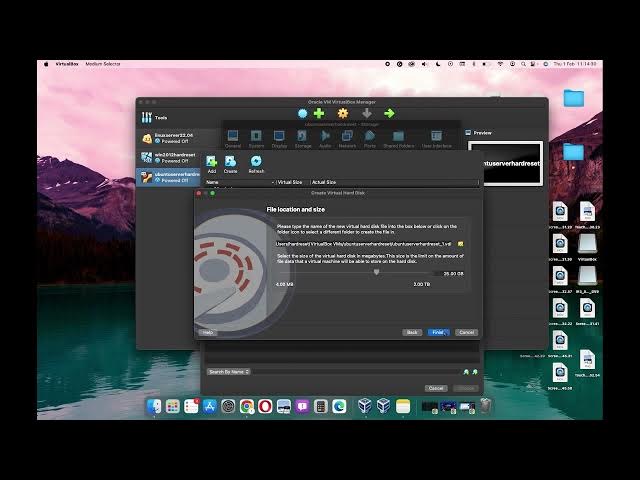Select the win2012hardreset virtual machine

click(x=169, y=158)
